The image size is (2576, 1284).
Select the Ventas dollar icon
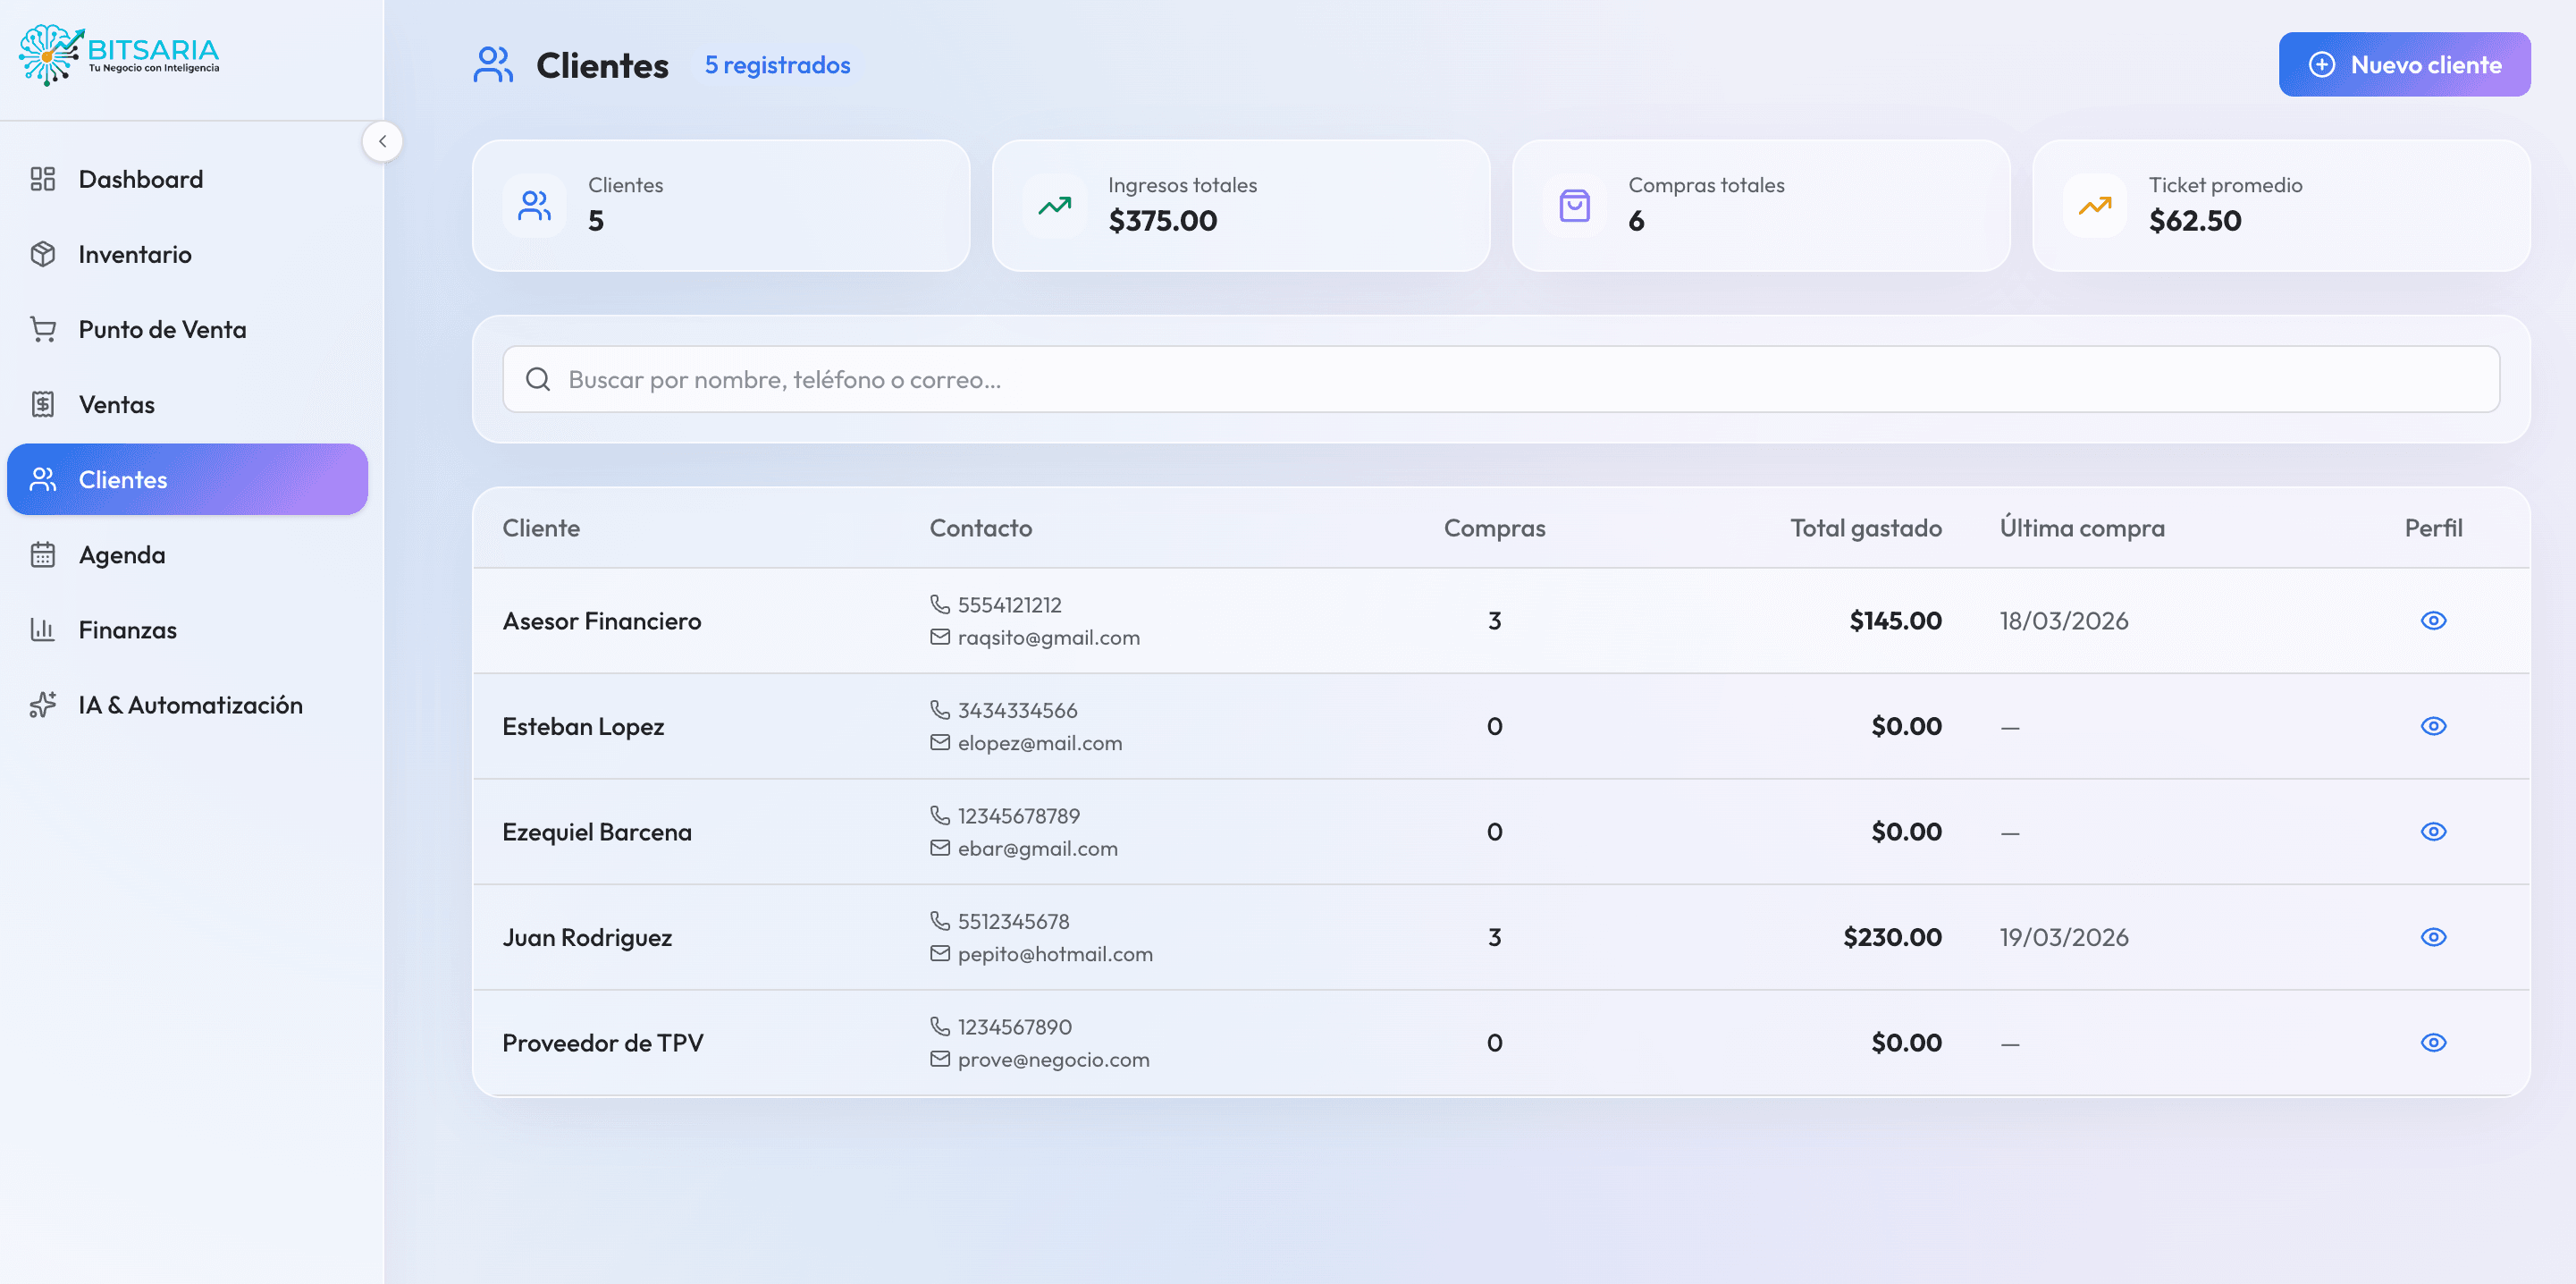[43, 404]
